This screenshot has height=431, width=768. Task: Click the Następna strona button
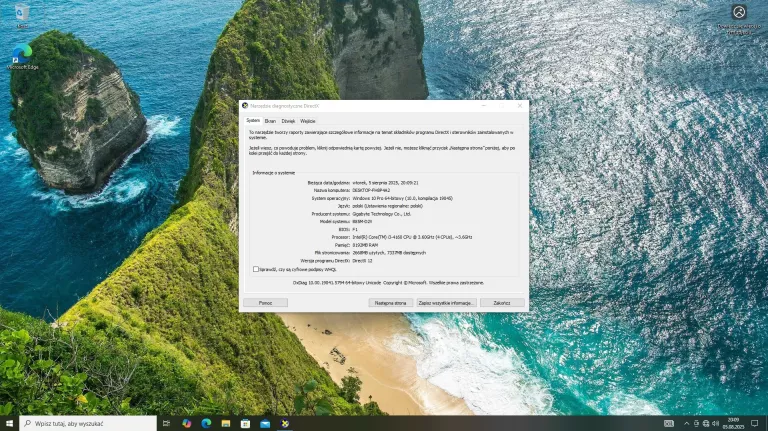388,302
